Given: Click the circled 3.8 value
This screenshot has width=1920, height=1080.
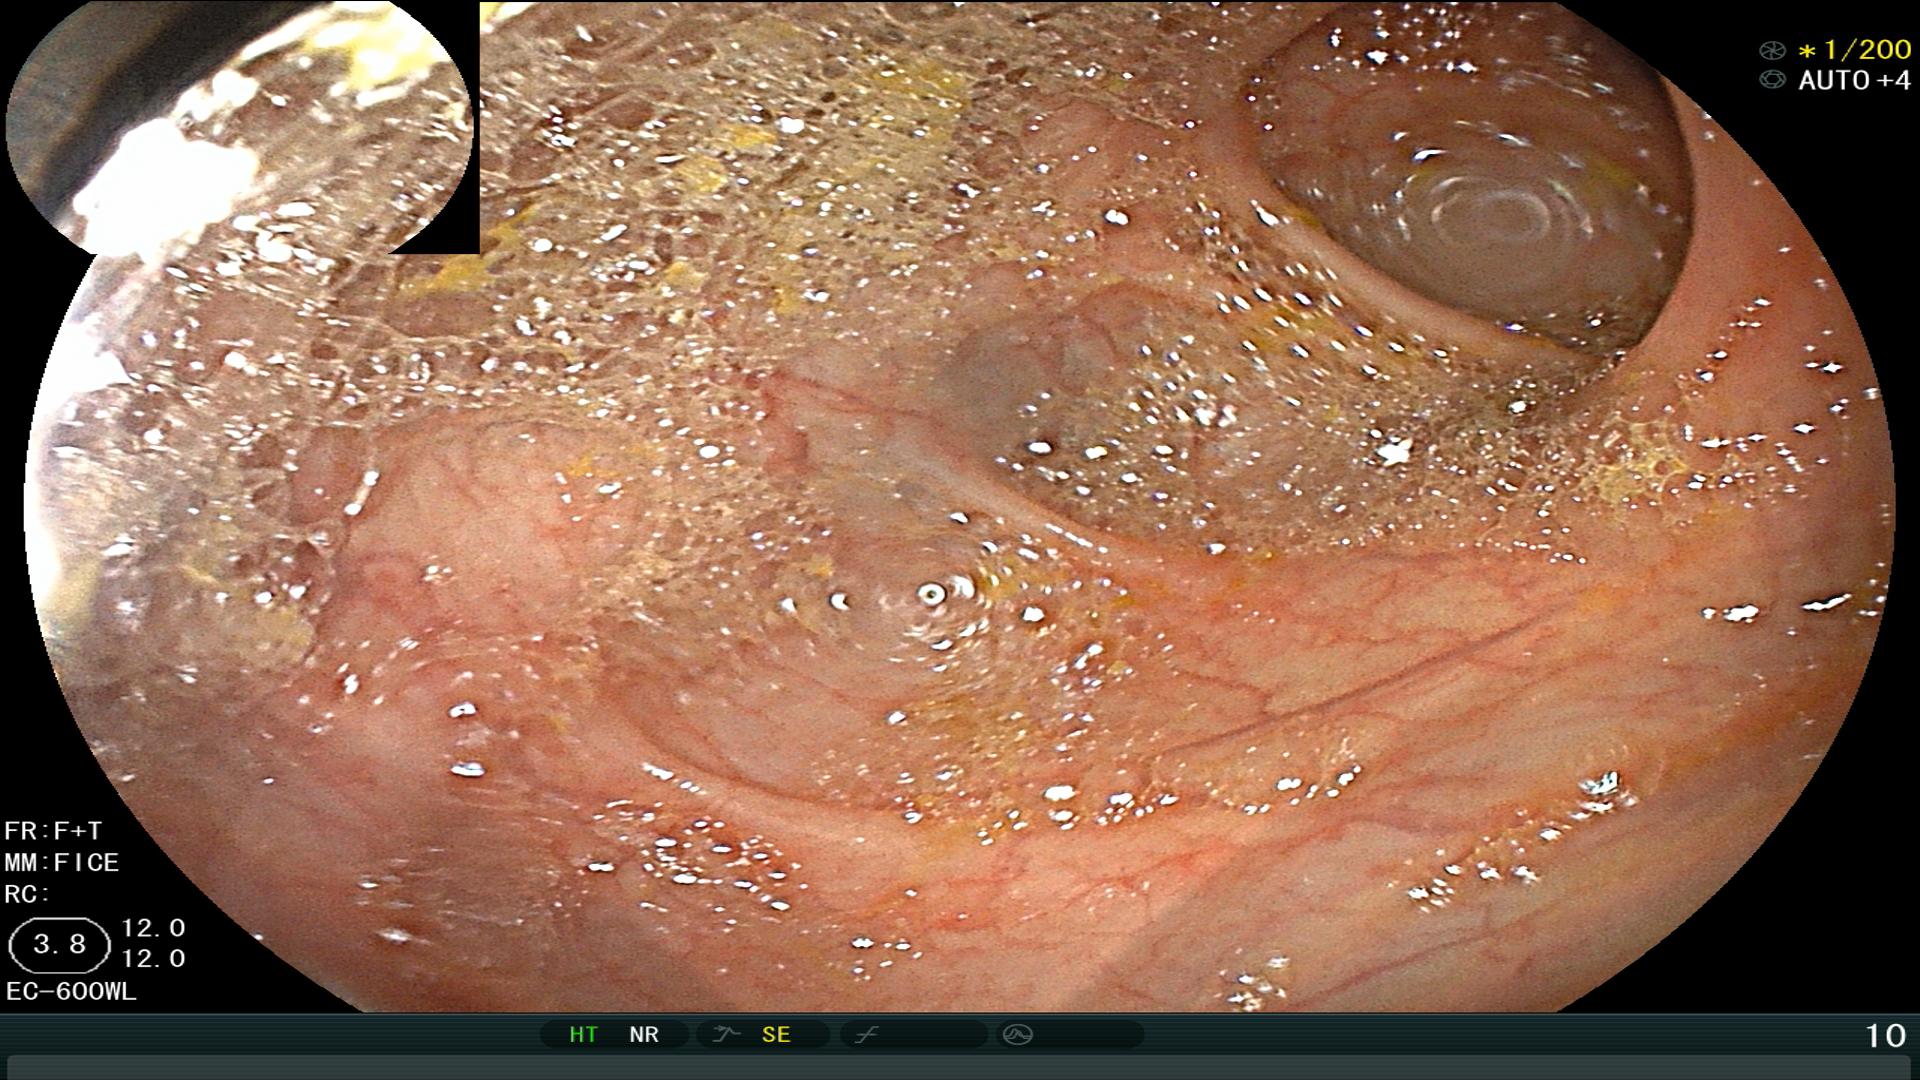Looking at the screenshot, I should (59, 945).
